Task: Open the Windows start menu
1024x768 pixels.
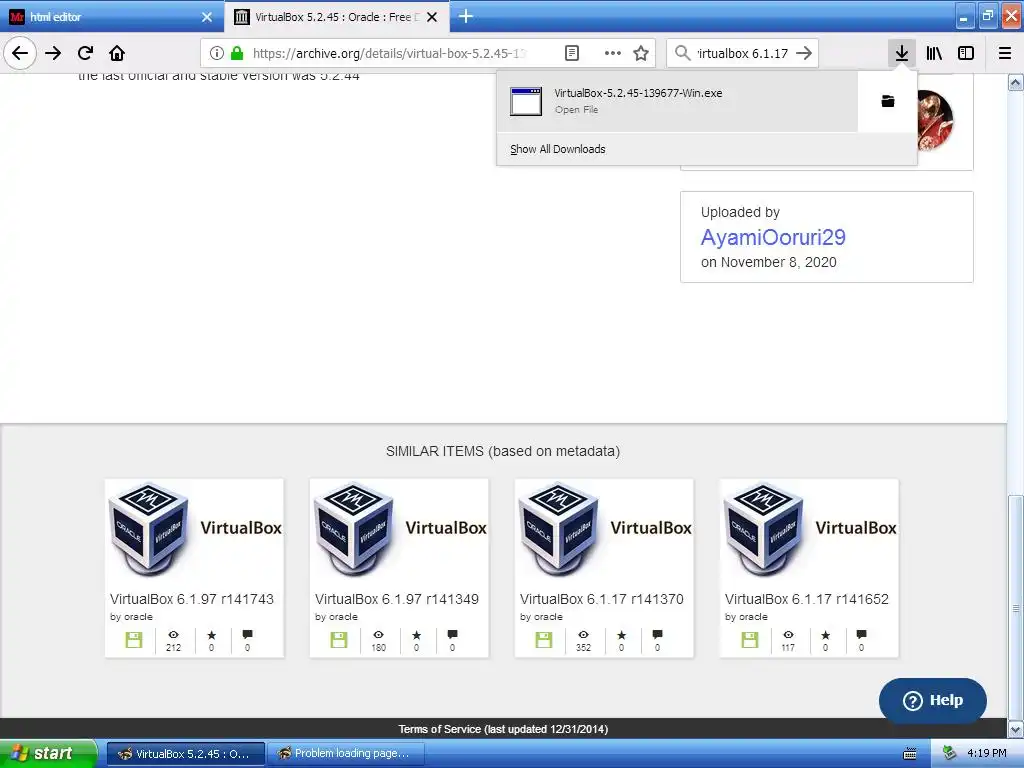Action: pyautogui.click(x=48, y=753)
